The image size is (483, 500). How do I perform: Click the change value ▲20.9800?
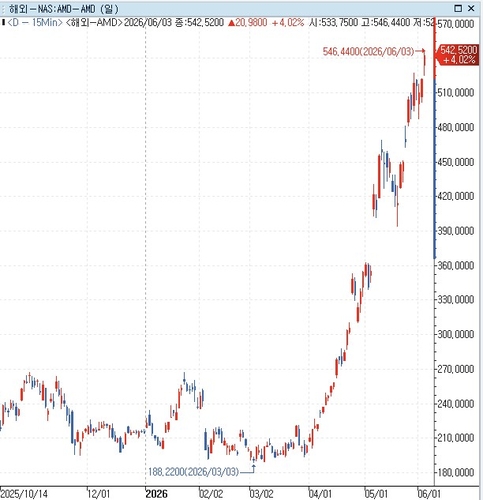pyautogui.click(x=248, y=23)
